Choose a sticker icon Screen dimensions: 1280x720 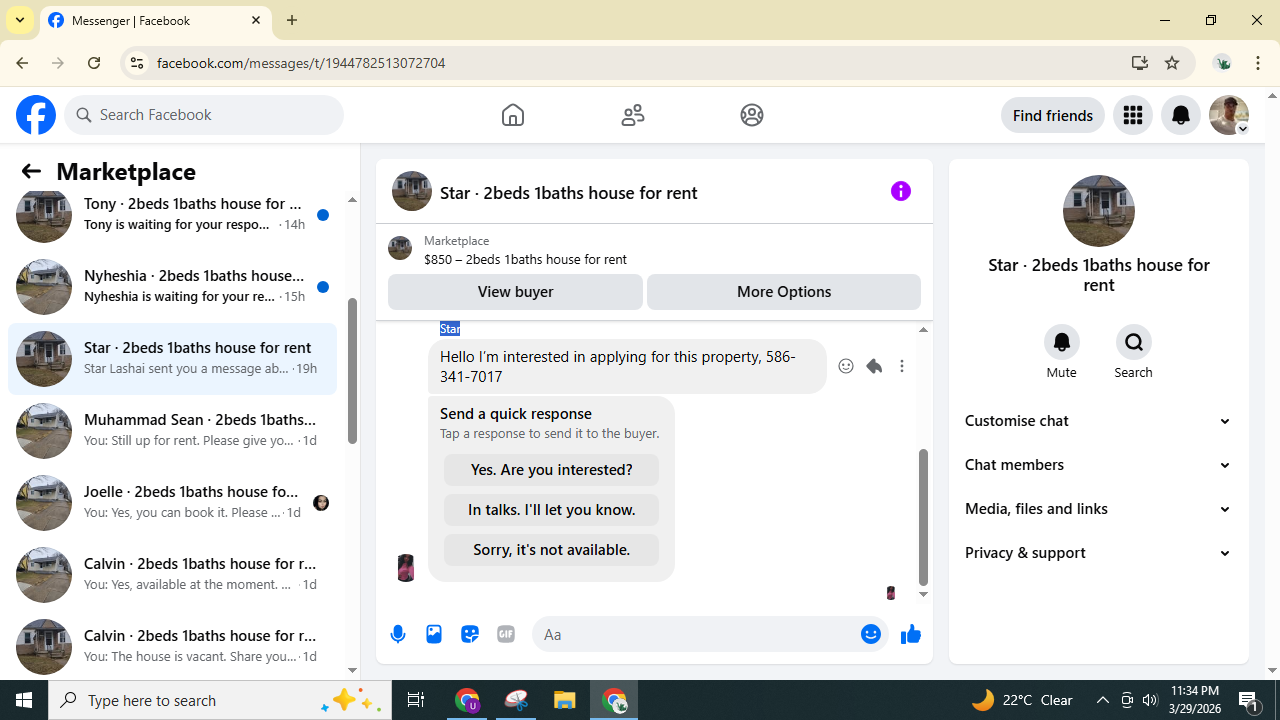[470, 634]
